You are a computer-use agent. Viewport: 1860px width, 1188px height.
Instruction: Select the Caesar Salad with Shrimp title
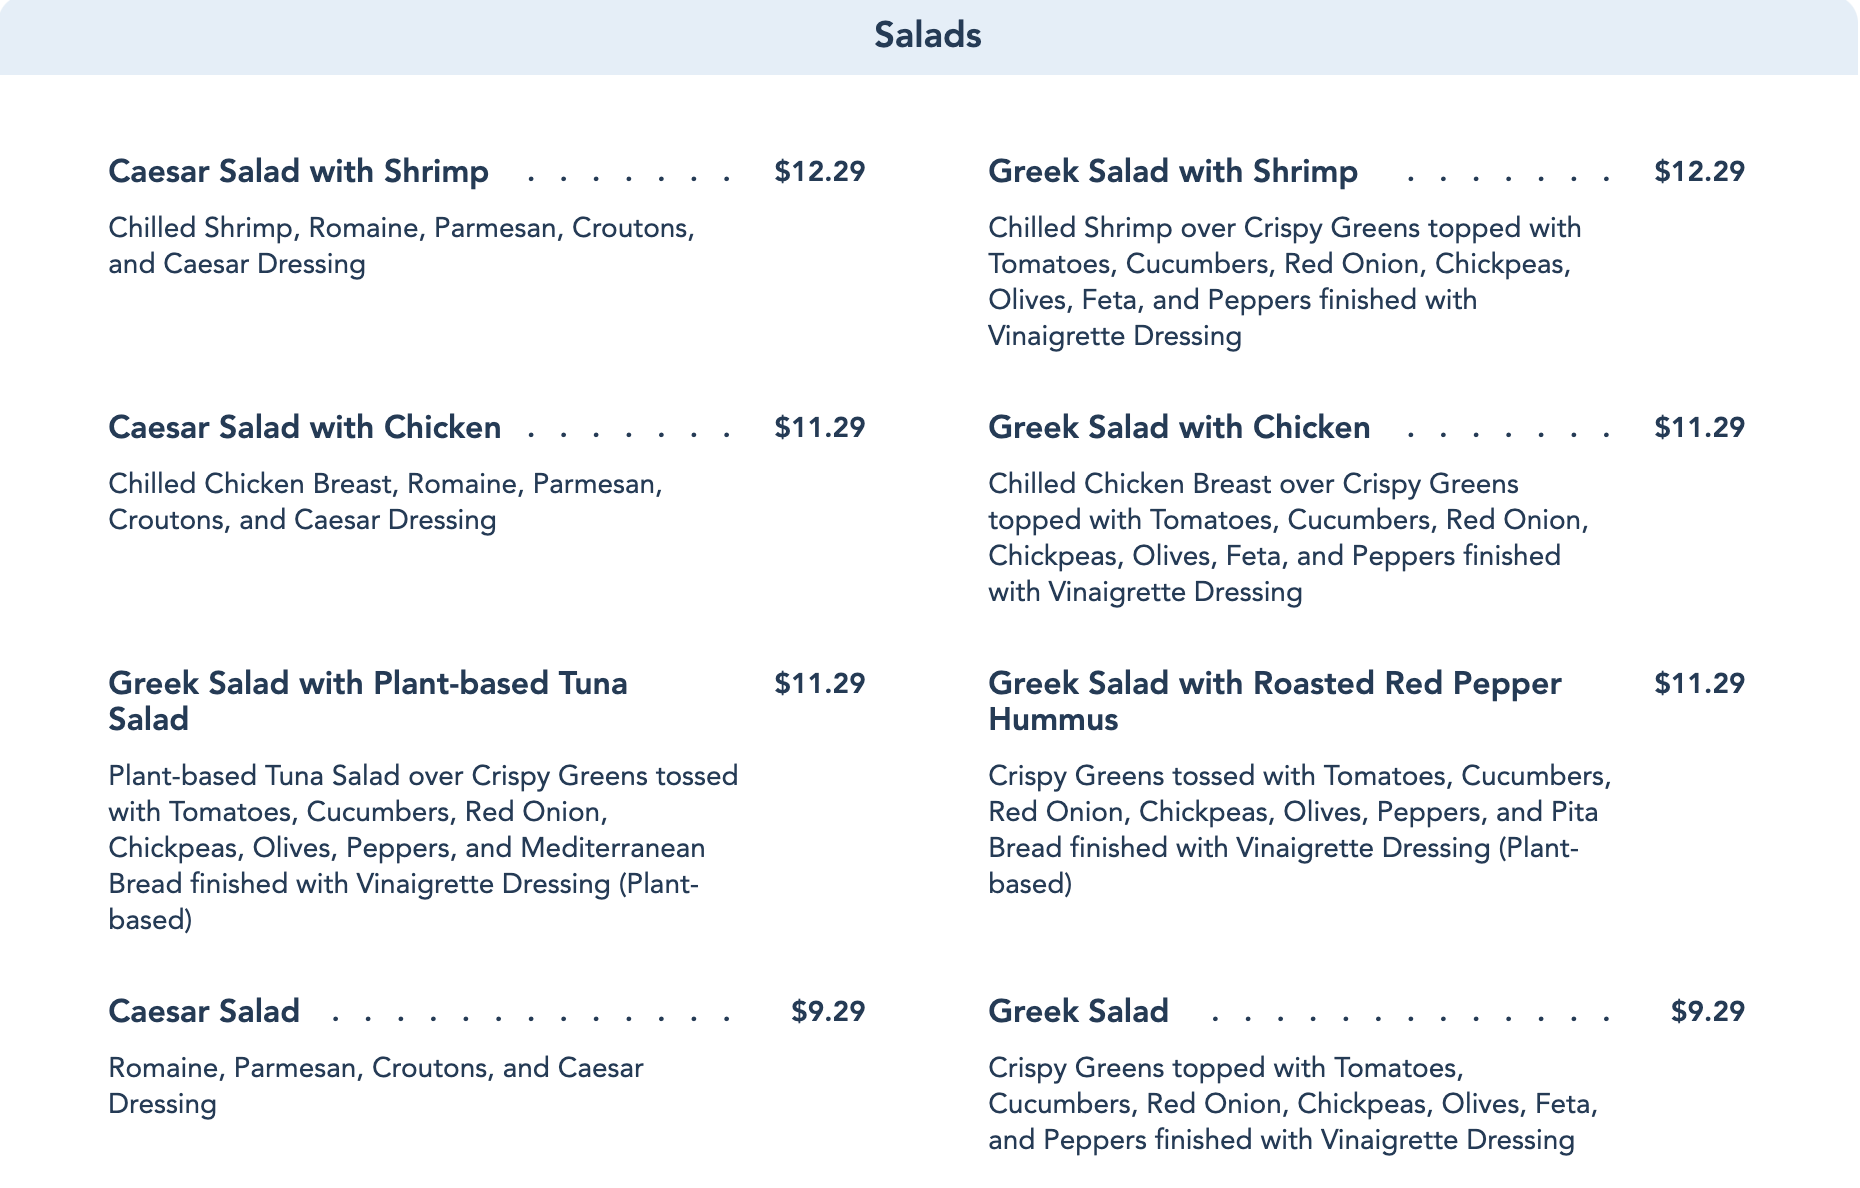click(x=298, y=172)
